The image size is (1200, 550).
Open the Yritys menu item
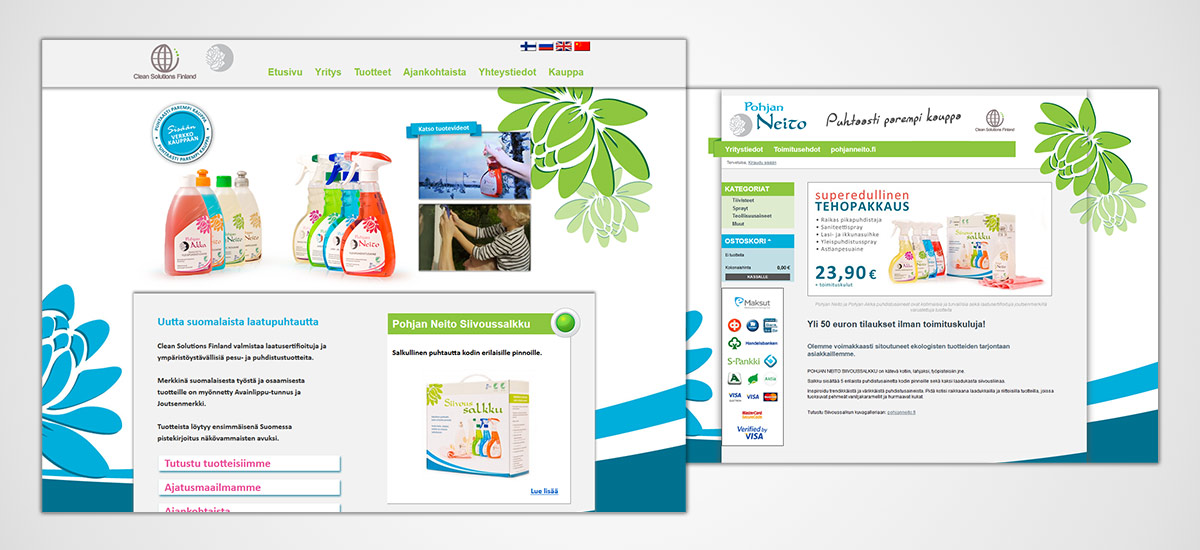click(328, 72)
